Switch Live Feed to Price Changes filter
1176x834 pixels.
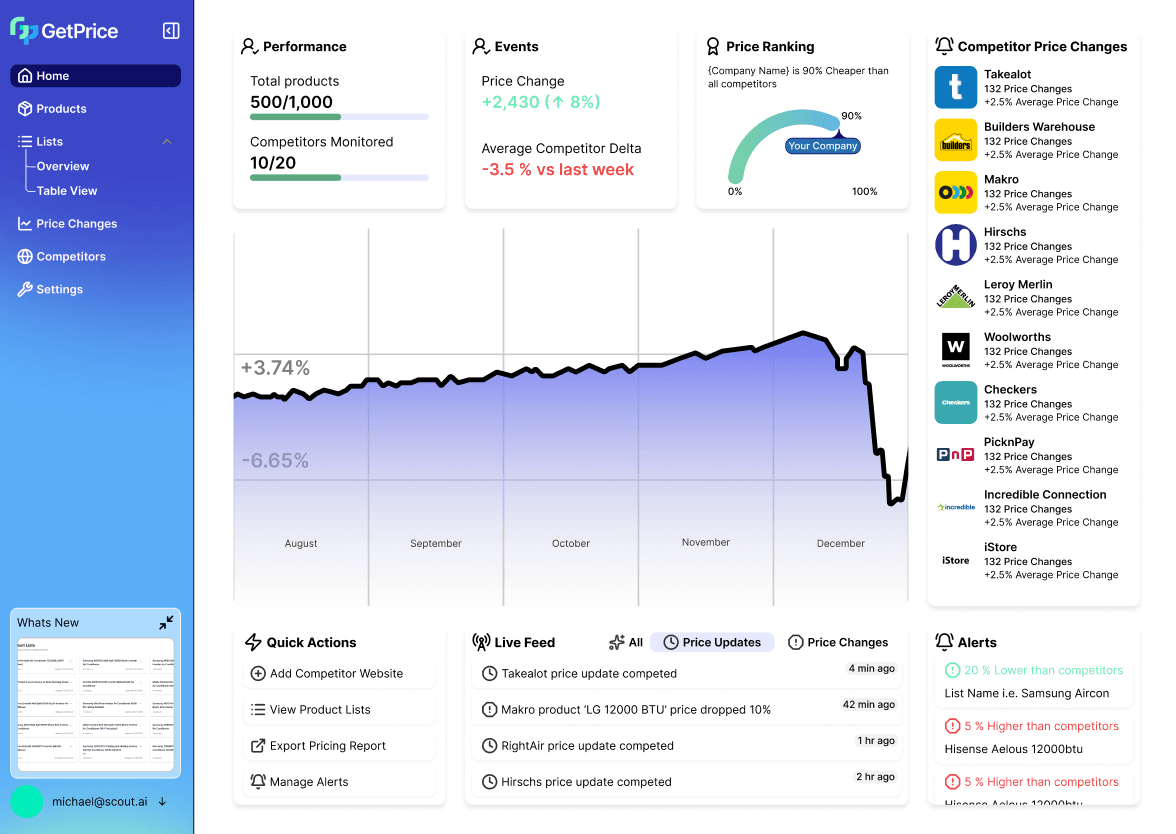pyautogui.click(x=838, y=642)
